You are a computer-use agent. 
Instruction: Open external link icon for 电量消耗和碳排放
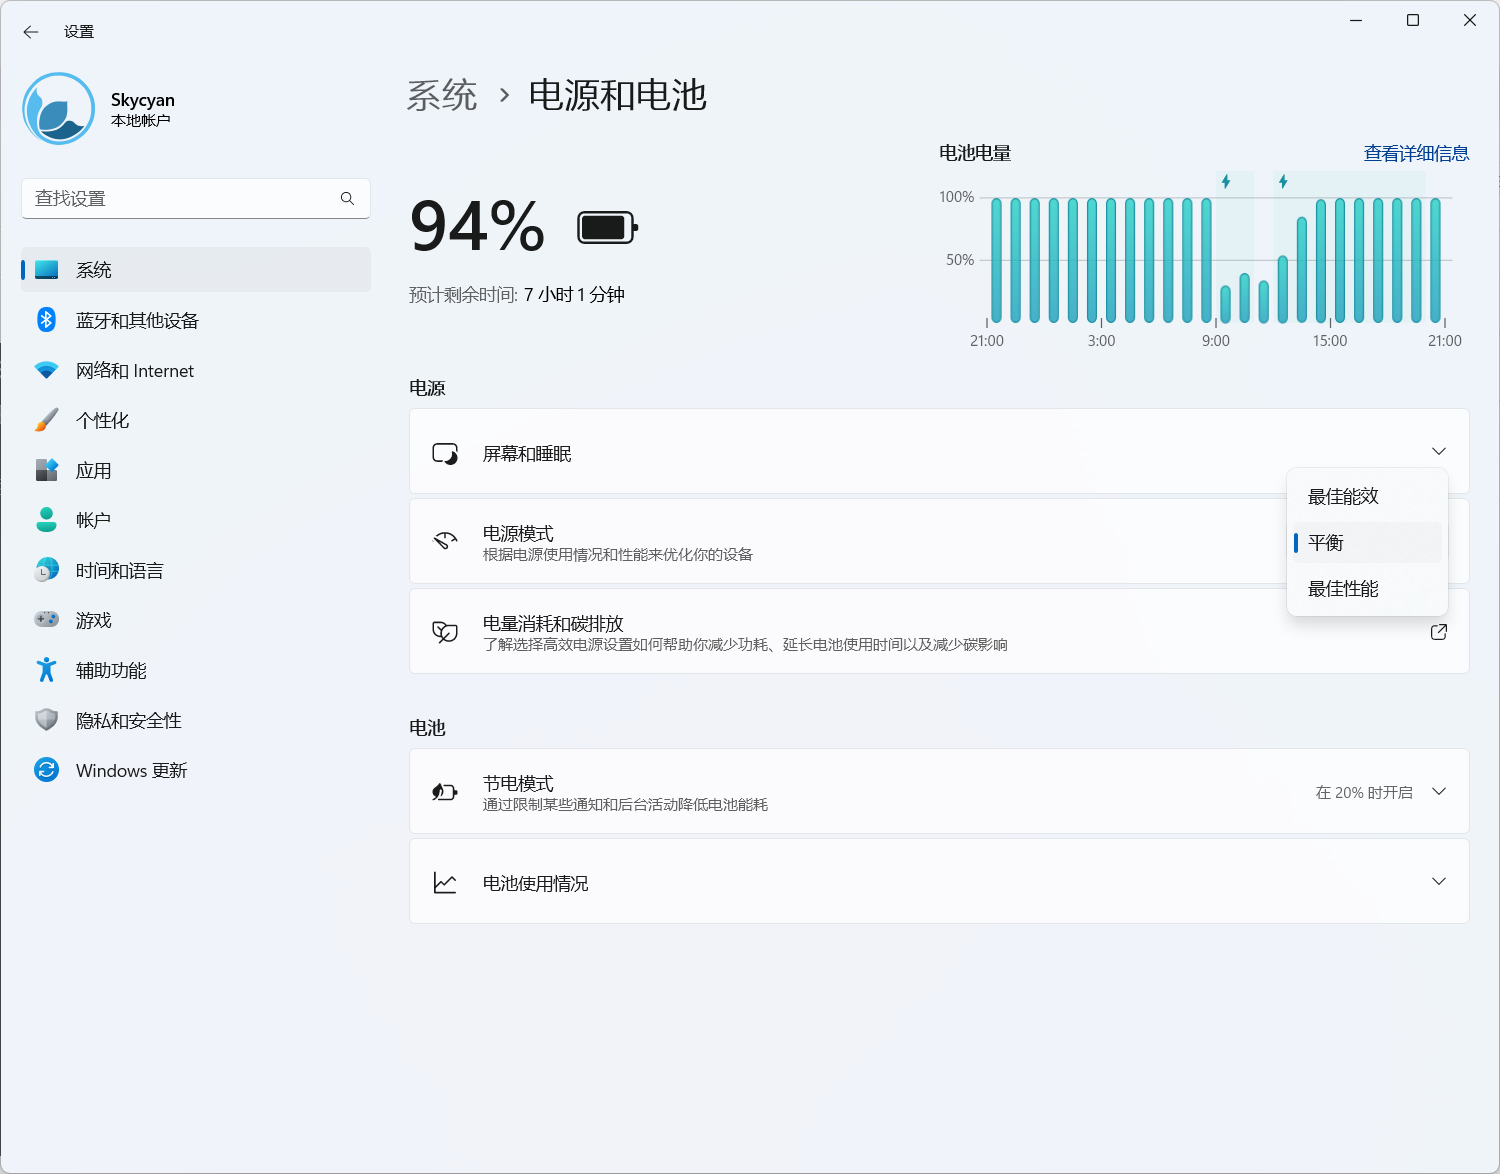1439,632
